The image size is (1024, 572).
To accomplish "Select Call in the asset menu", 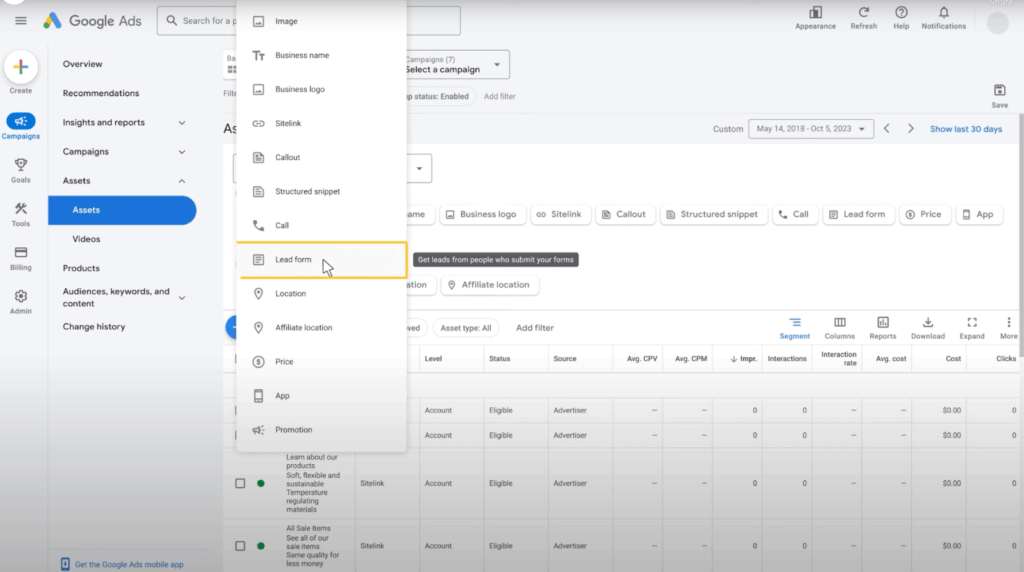I will 321,225.
